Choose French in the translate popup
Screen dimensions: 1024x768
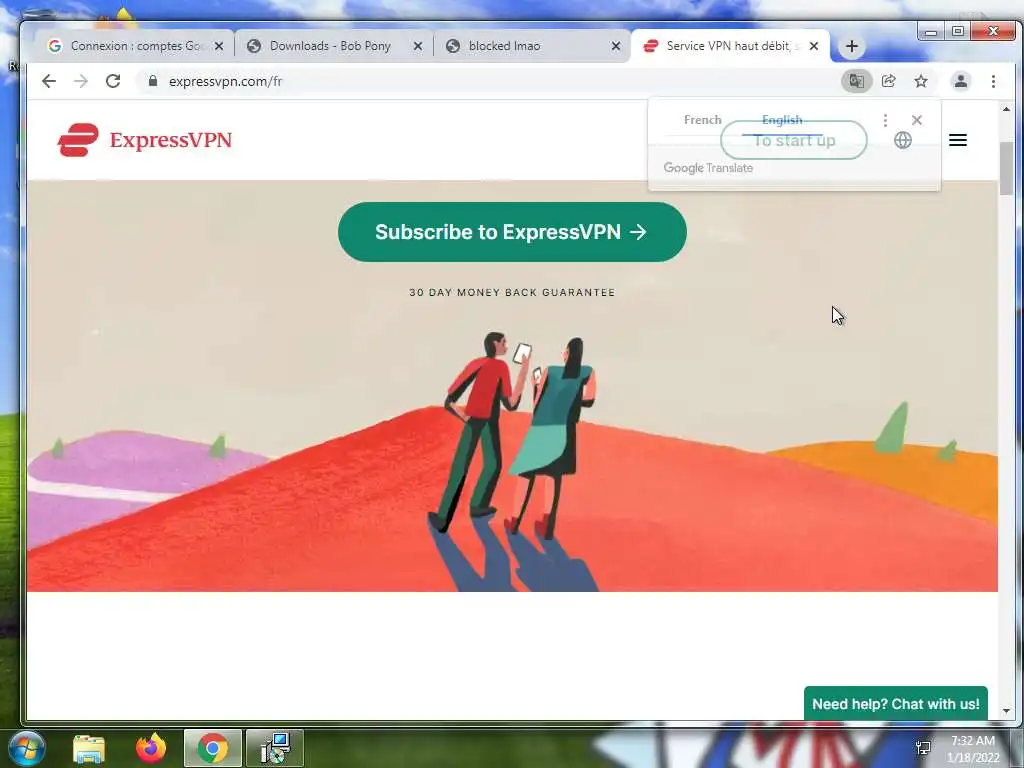[703, 120]
